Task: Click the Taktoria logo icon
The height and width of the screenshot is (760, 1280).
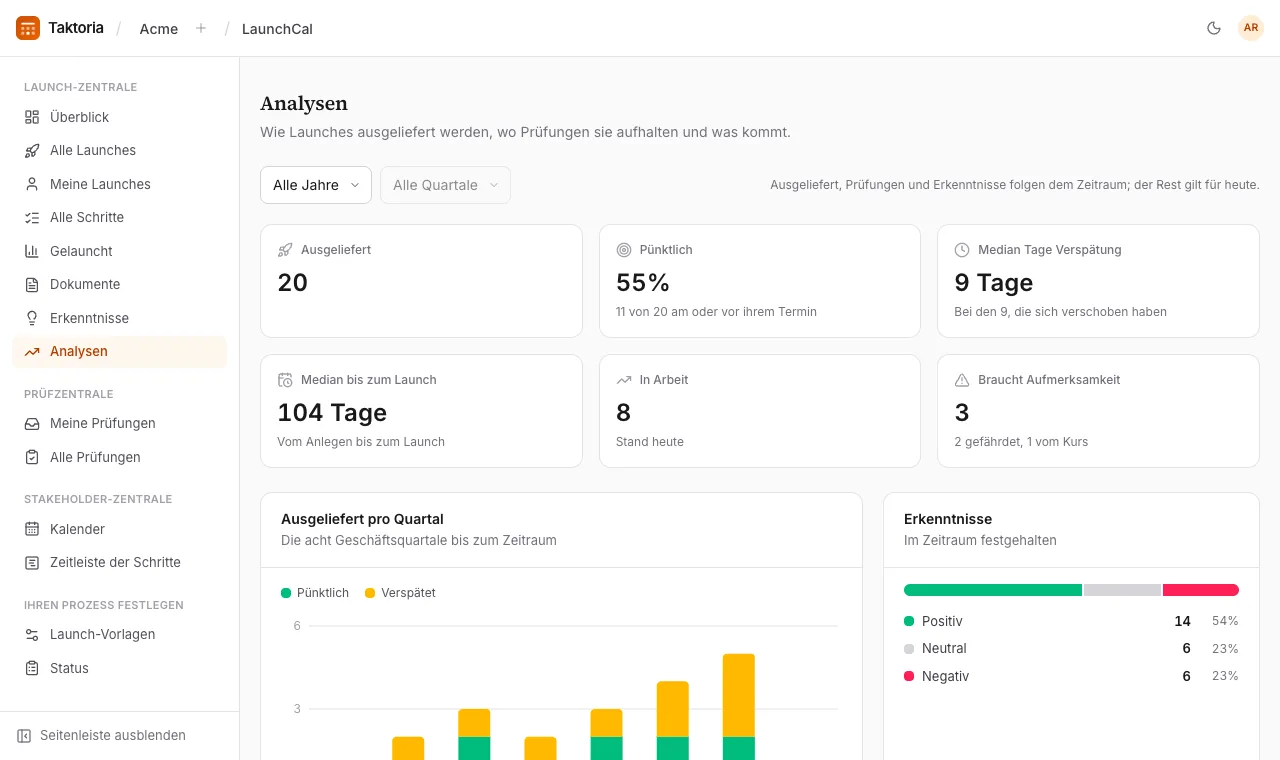Action: 28,28
